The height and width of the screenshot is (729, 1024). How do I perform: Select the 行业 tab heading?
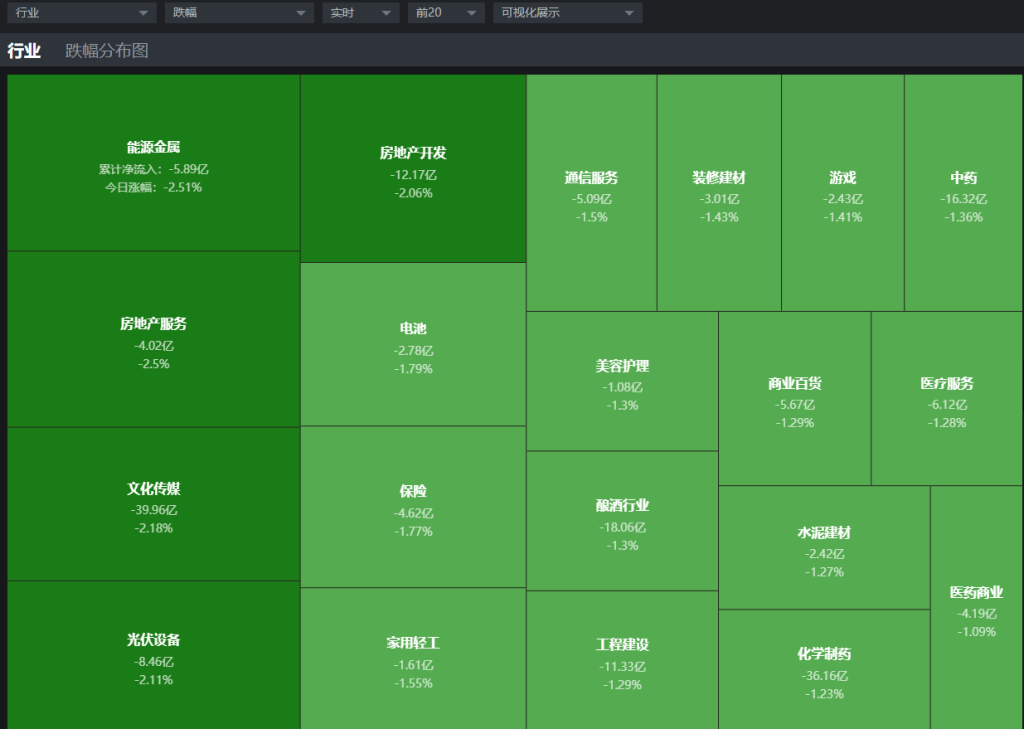(x=24, y=51)
